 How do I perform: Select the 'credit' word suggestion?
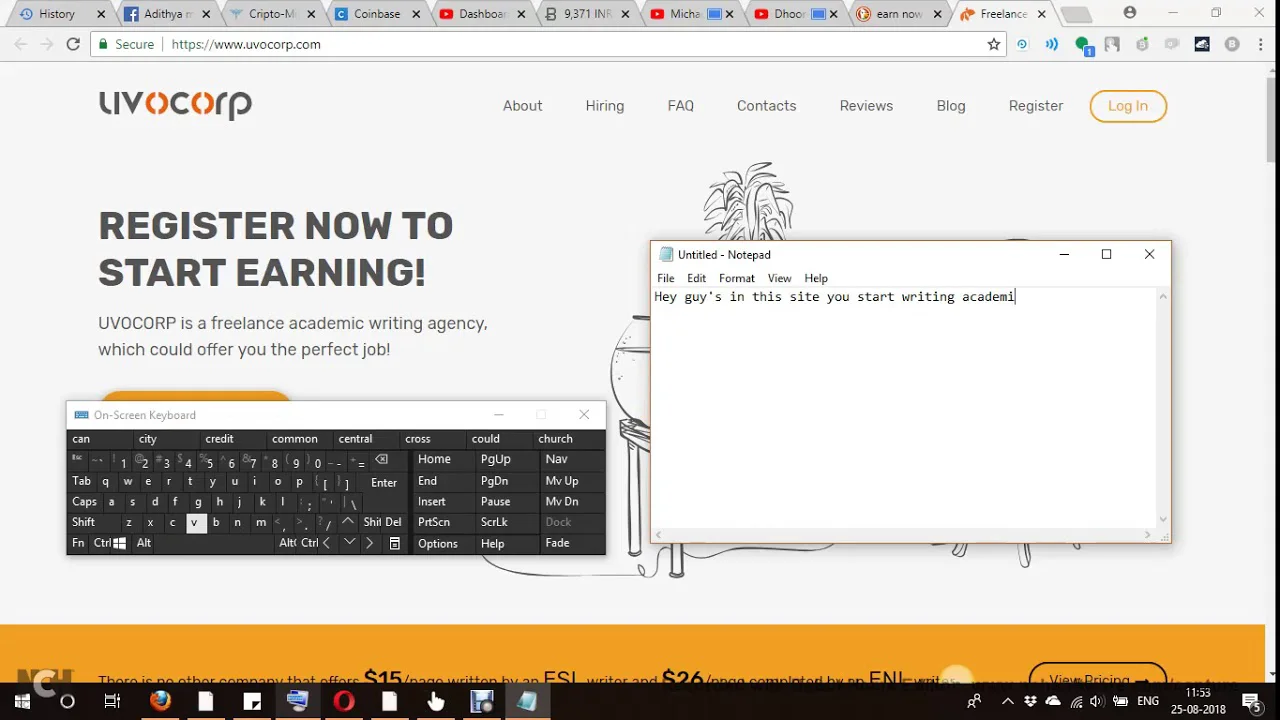point(219,439)
